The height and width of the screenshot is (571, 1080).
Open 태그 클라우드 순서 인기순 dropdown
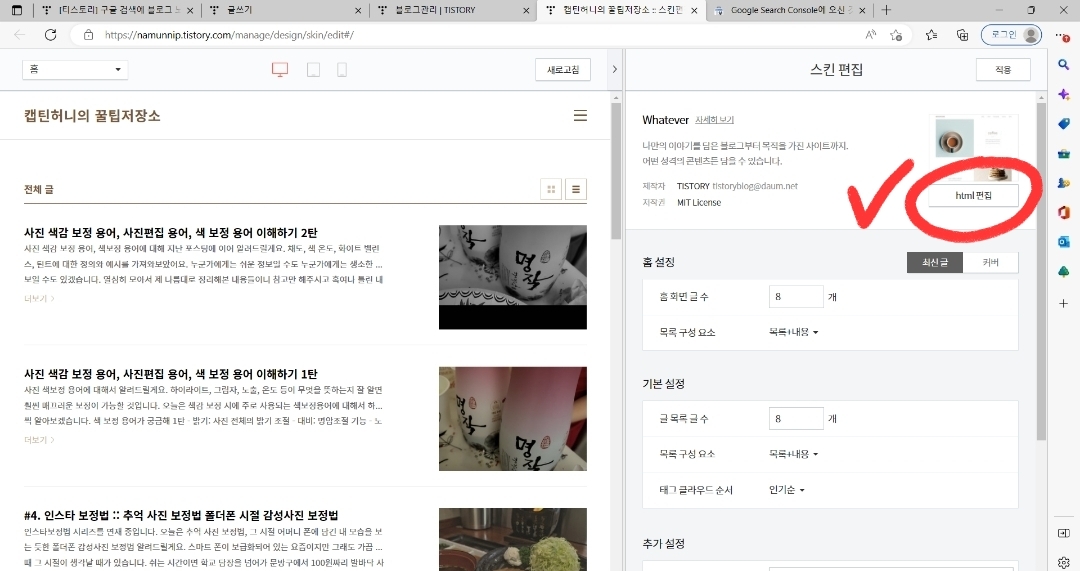(x=787, y=490)
